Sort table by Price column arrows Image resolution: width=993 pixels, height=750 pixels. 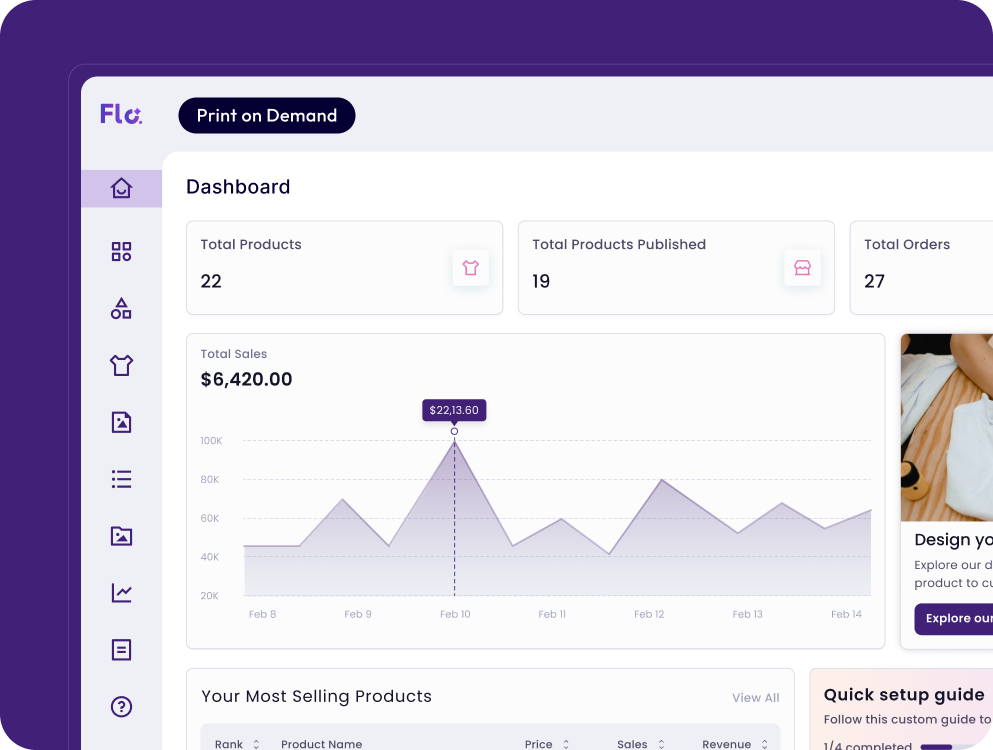(565, 744)
